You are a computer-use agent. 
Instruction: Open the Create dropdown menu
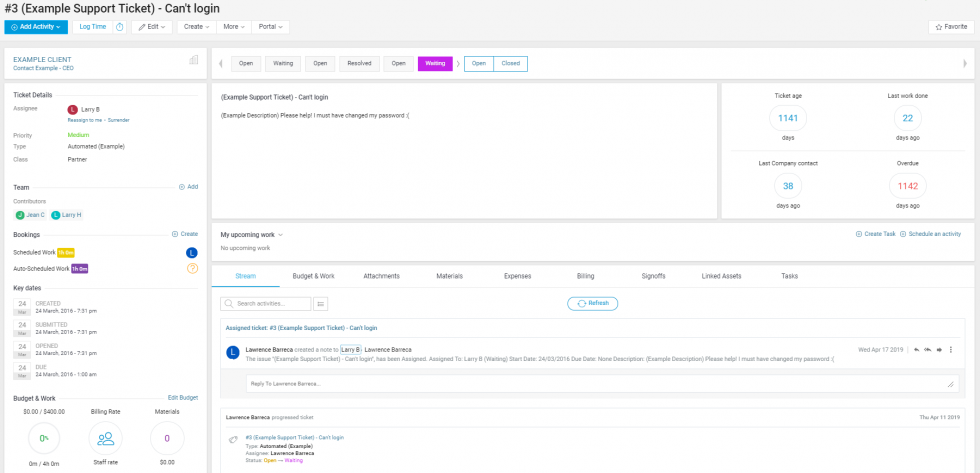(x=196, y=27)
